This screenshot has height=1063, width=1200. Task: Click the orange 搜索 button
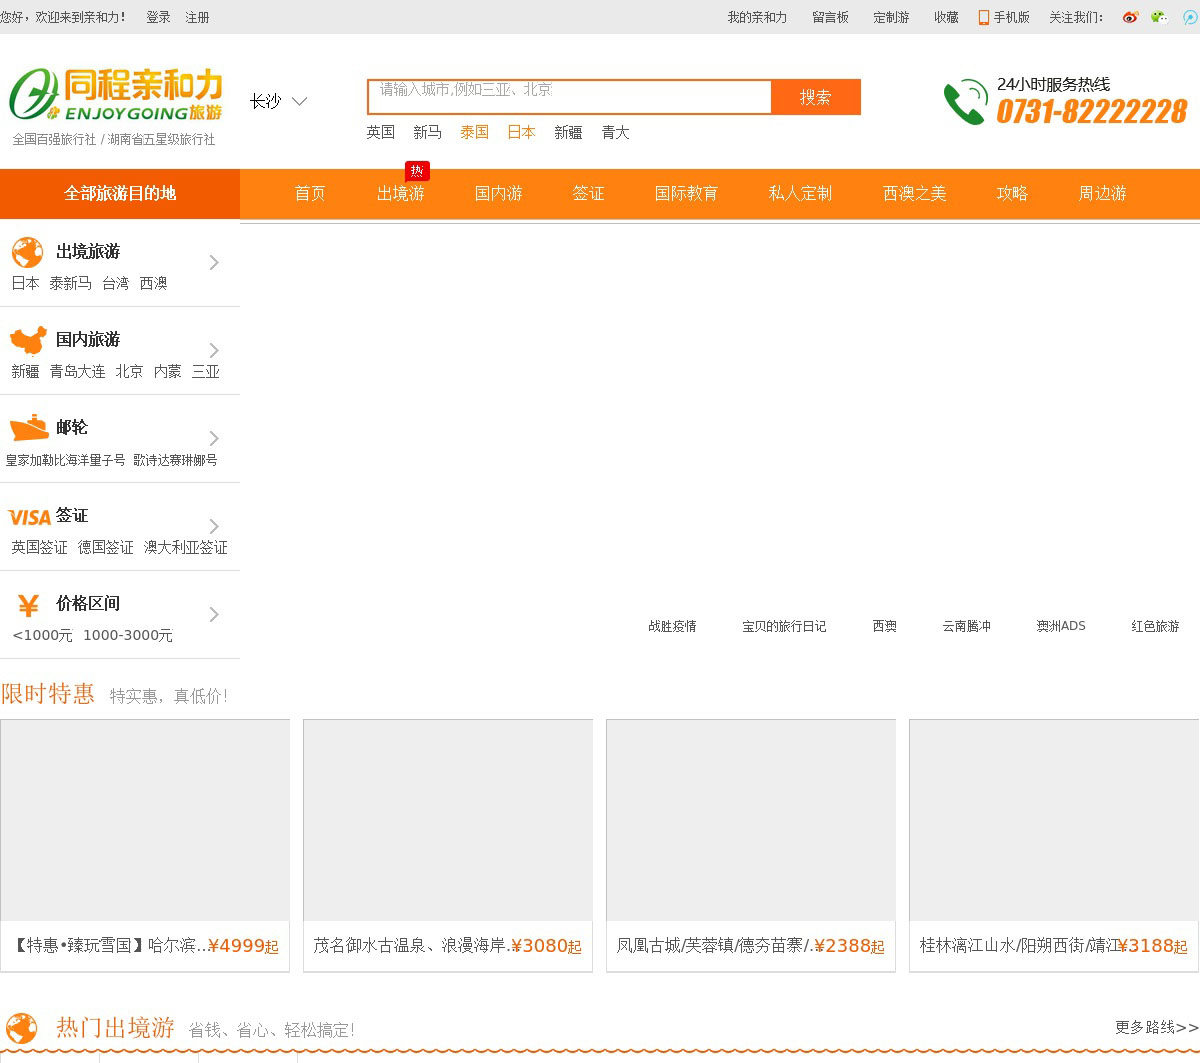tap(815, 97)
